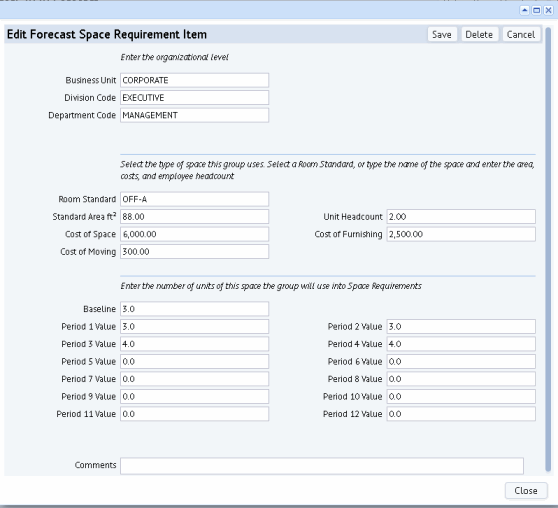The height and width of the screenshot is (508, 558).
Task: Edit the Cost of Furnishing value
Action: [x=461, y=234]
